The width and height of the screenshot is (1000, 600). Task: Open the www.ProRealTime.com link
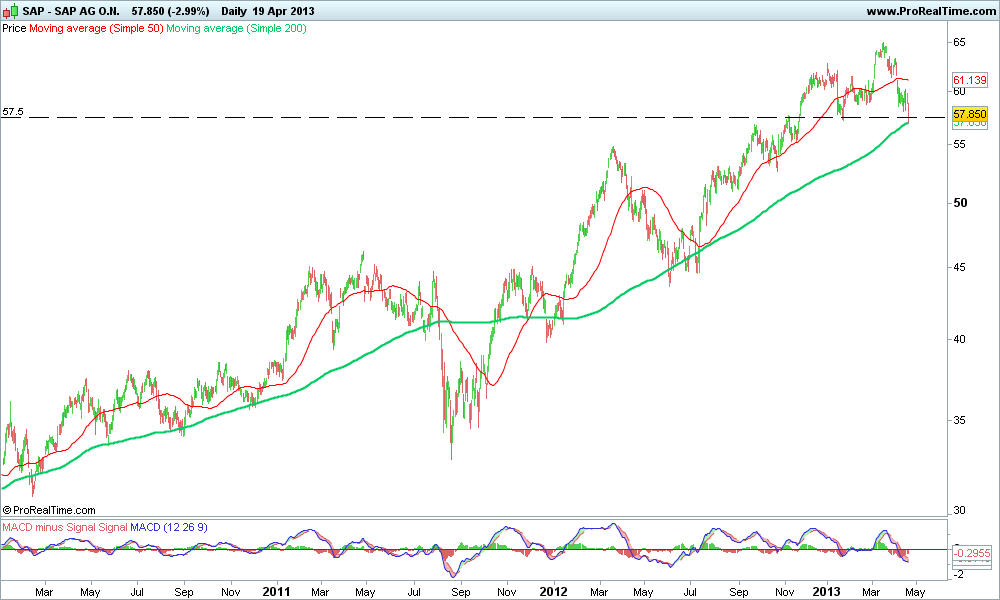pos(931,11)
